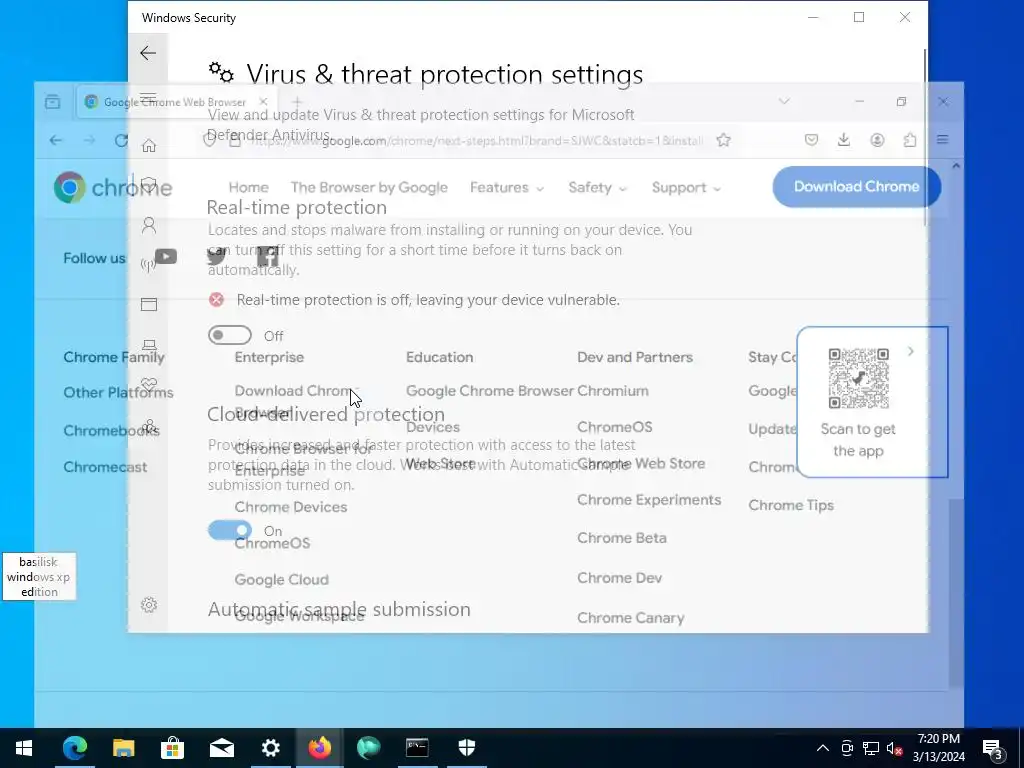Turn off Cloud-delivered protection toggle
The height and width of the screenshot is (768, 1024).
(229, 530)
